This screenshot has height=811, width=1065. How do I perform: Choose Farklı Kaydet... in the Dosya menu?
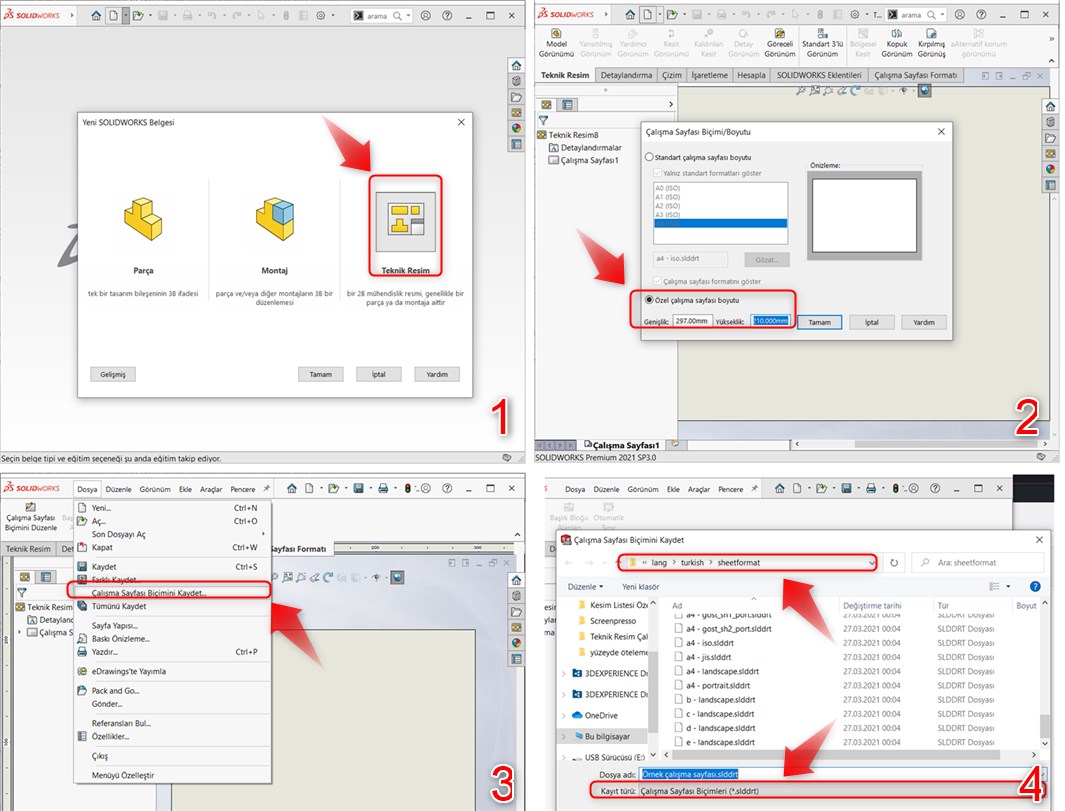click(x=172, y=580)
